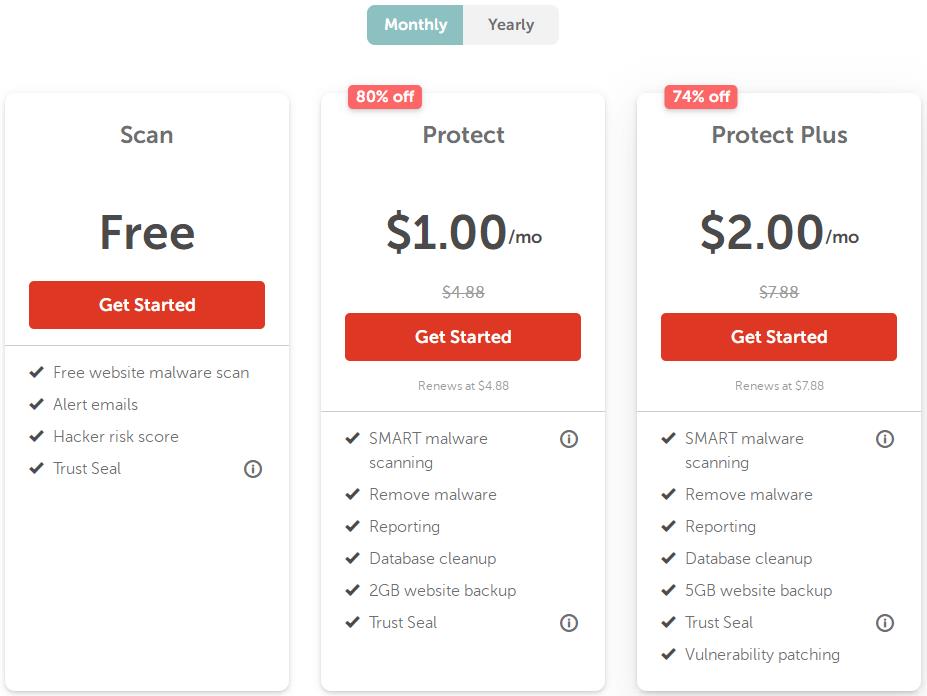Click checkmark beside Vulnerability patching
Screen dimensions: 927x696
[668, 655]
